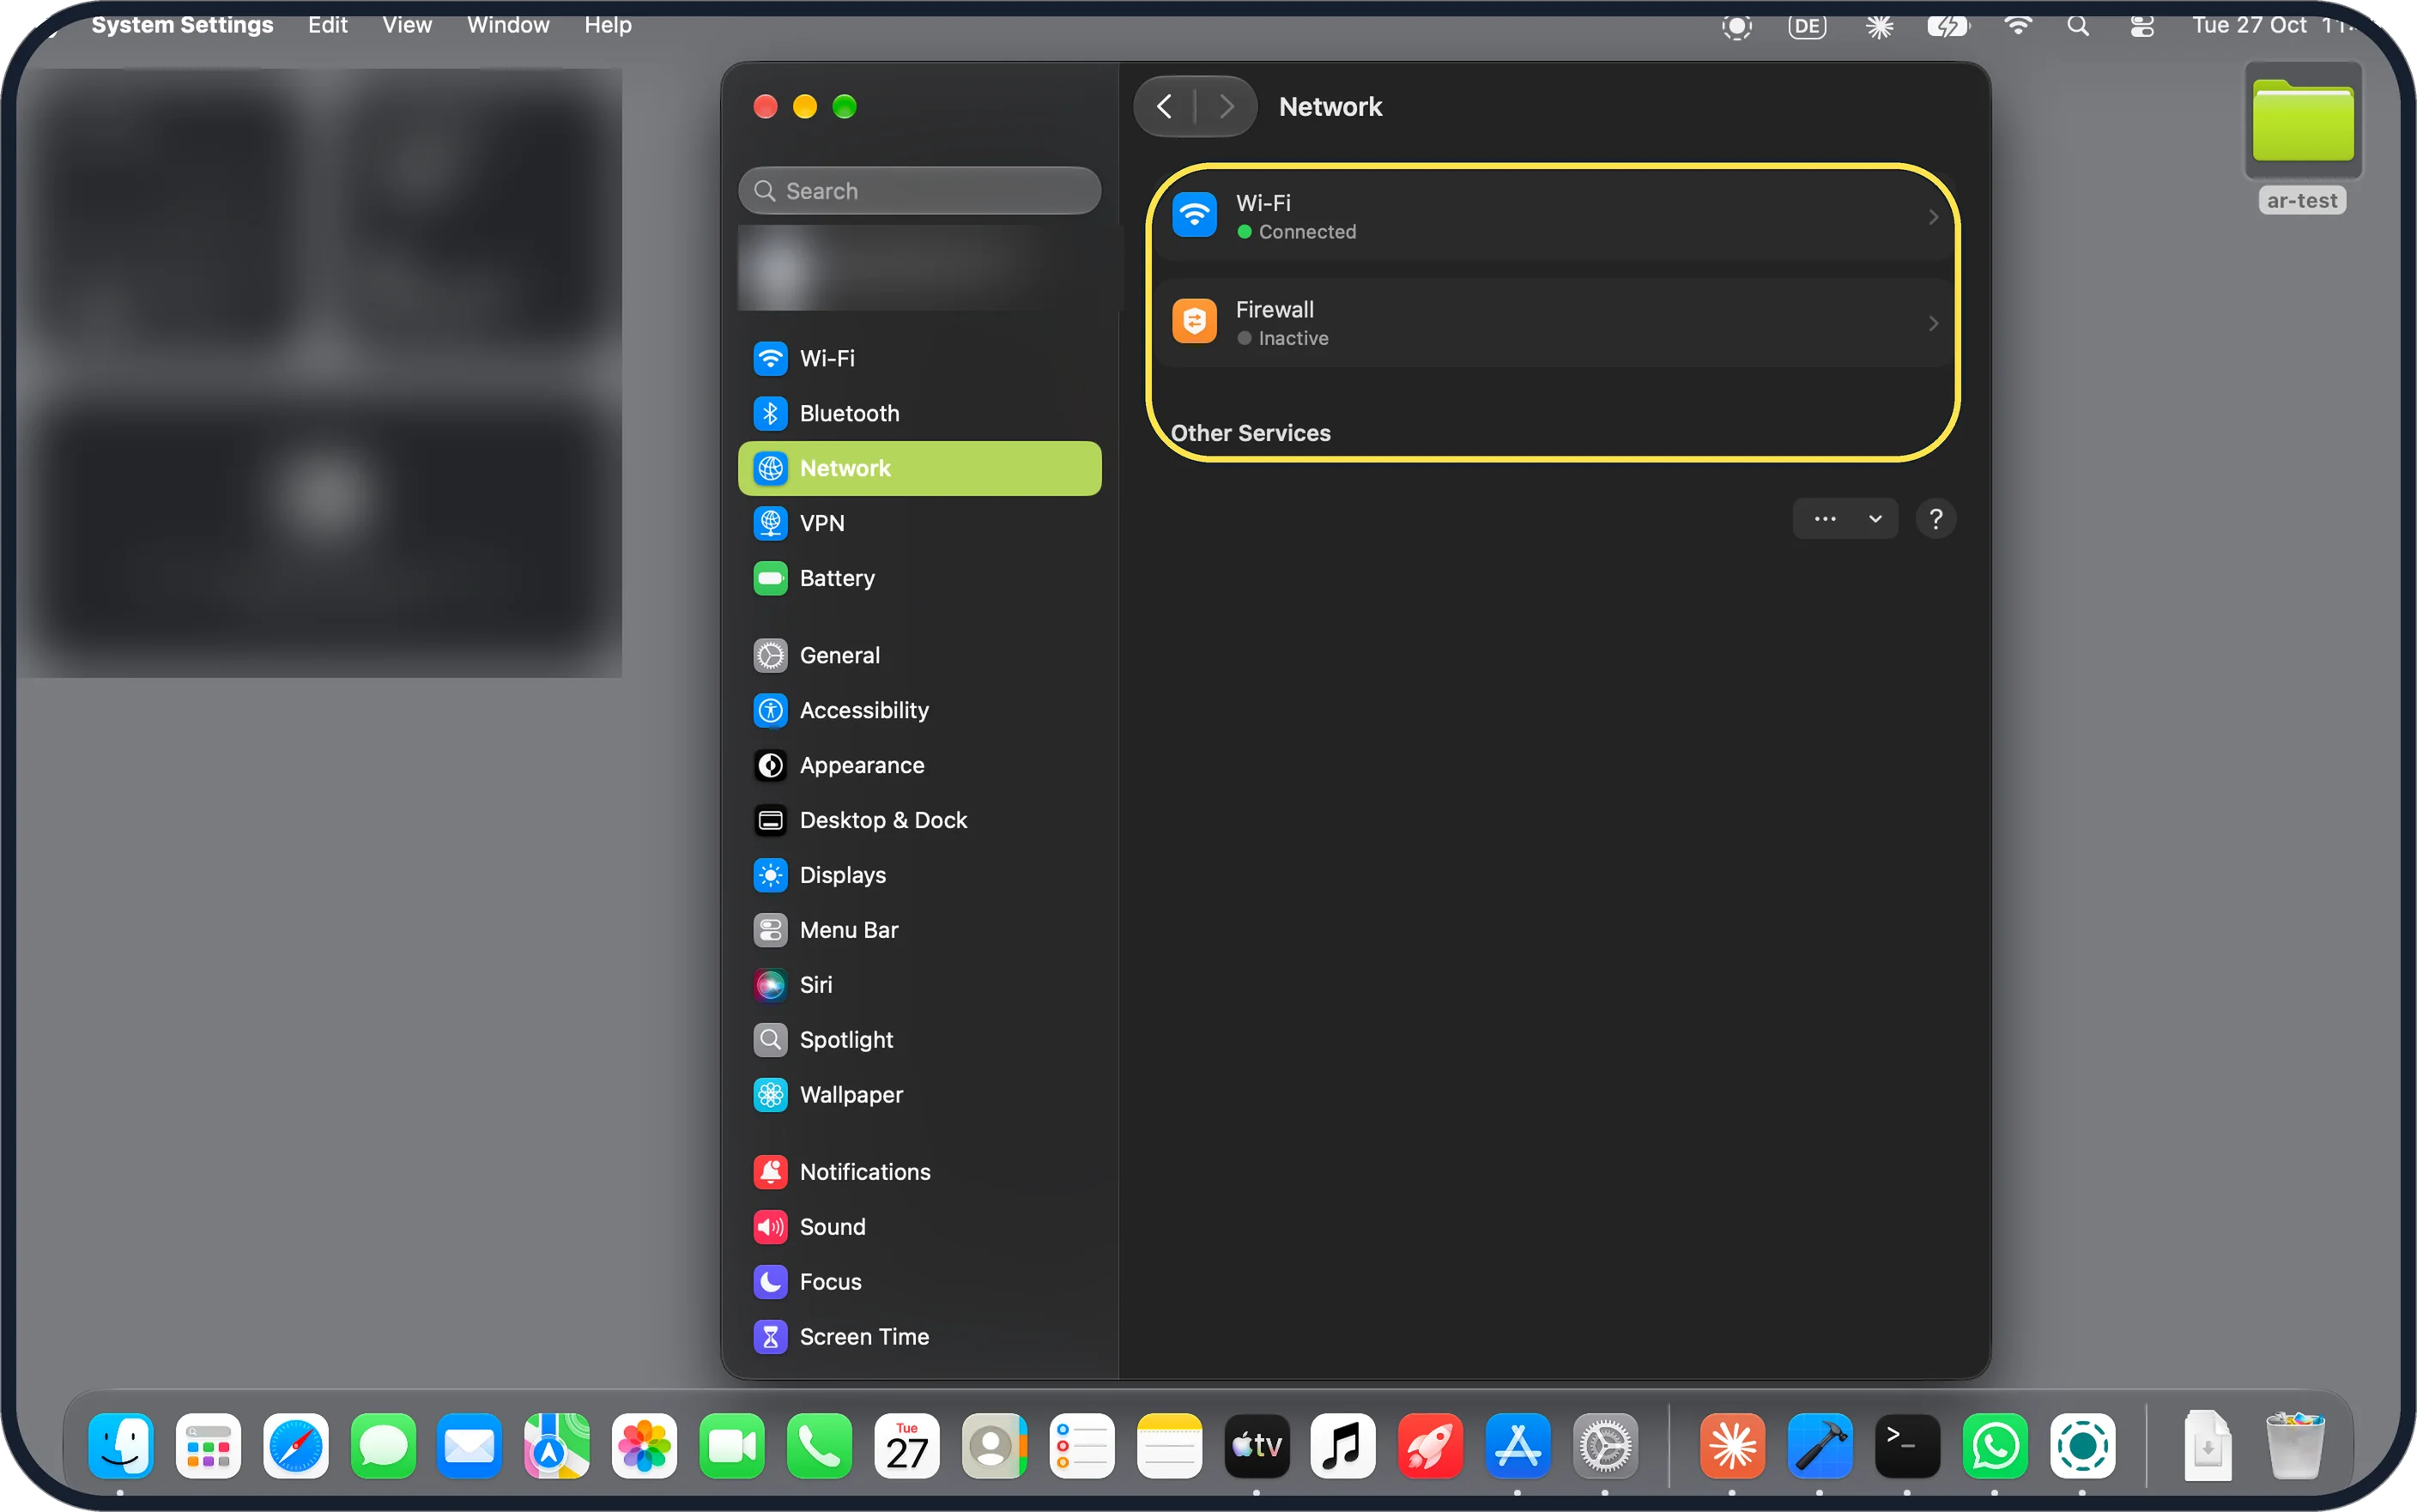Open Spotlight settings

pyautogui.click(x=919, y=1040)
